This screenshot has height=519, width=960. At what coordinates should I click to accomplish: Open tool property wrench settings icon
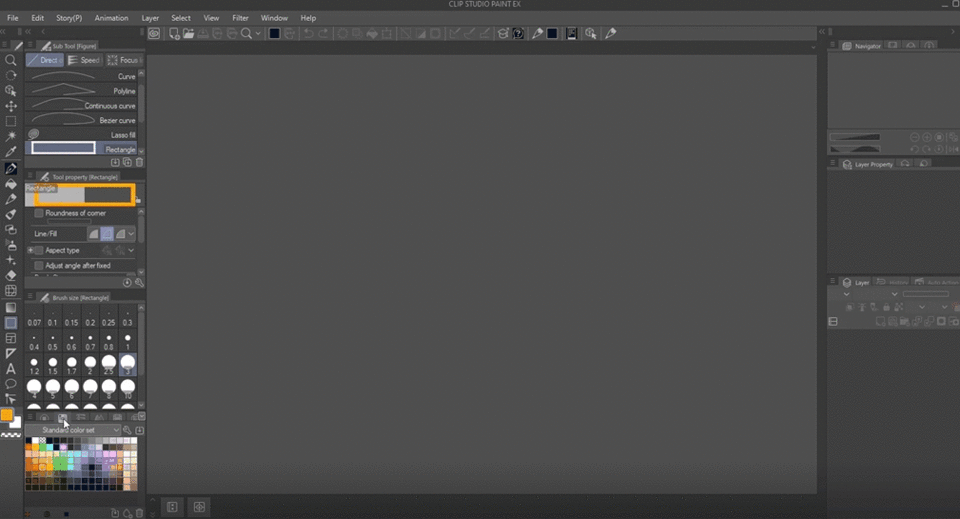coord(139,283)
